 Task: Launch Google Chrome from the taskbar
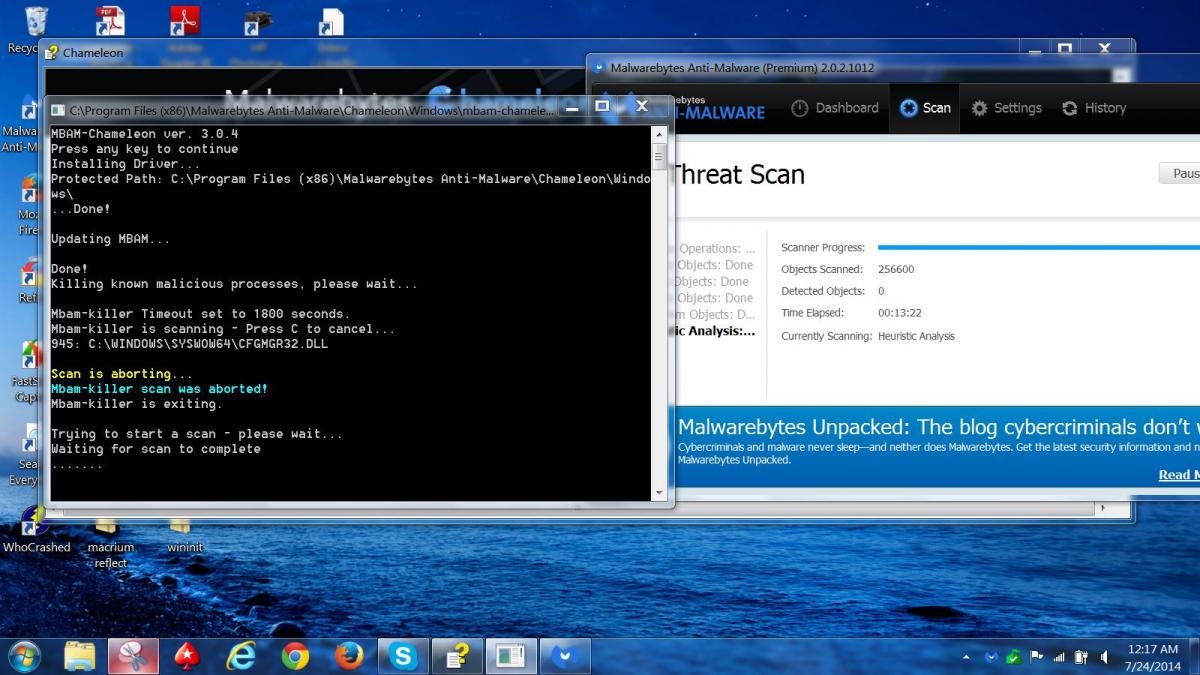[x=296, y=656]
